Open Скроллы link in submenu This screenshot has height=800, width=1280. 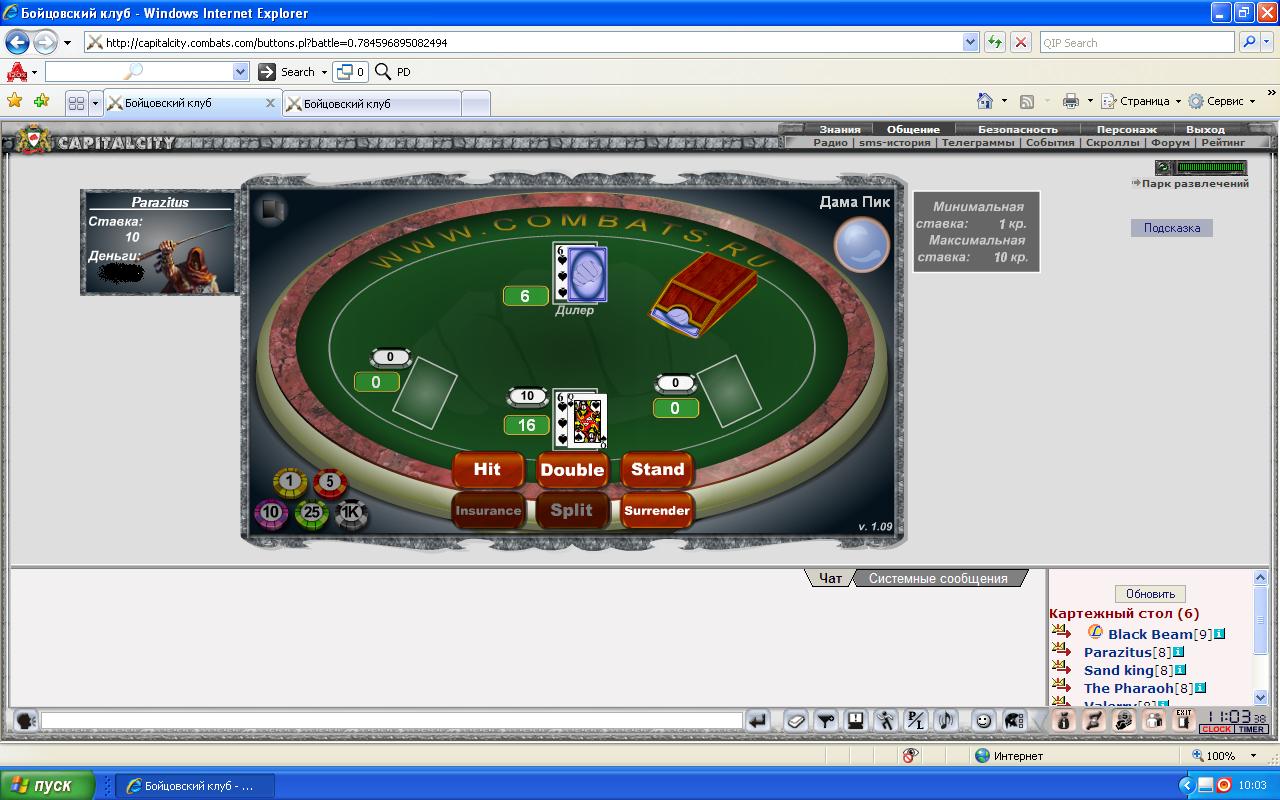(x=1112, y=143)
